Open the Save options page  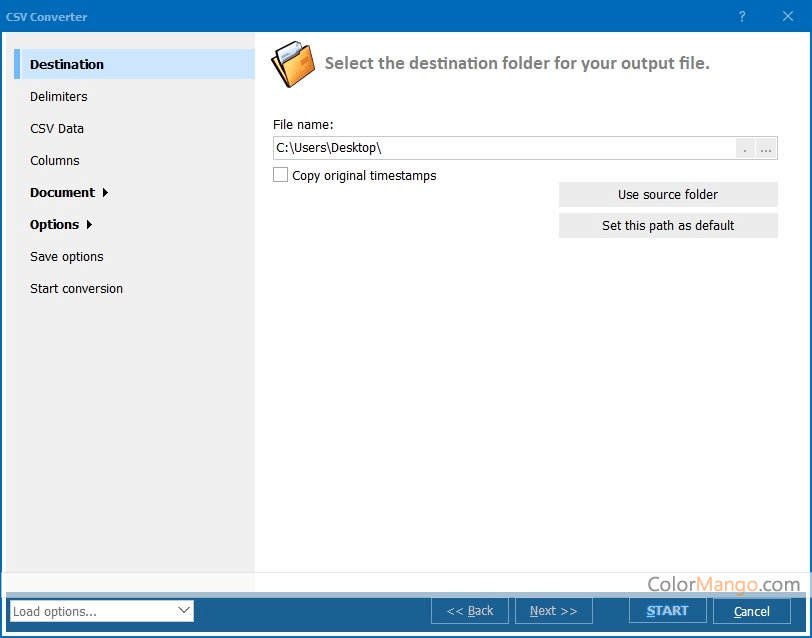click(67, 257)
